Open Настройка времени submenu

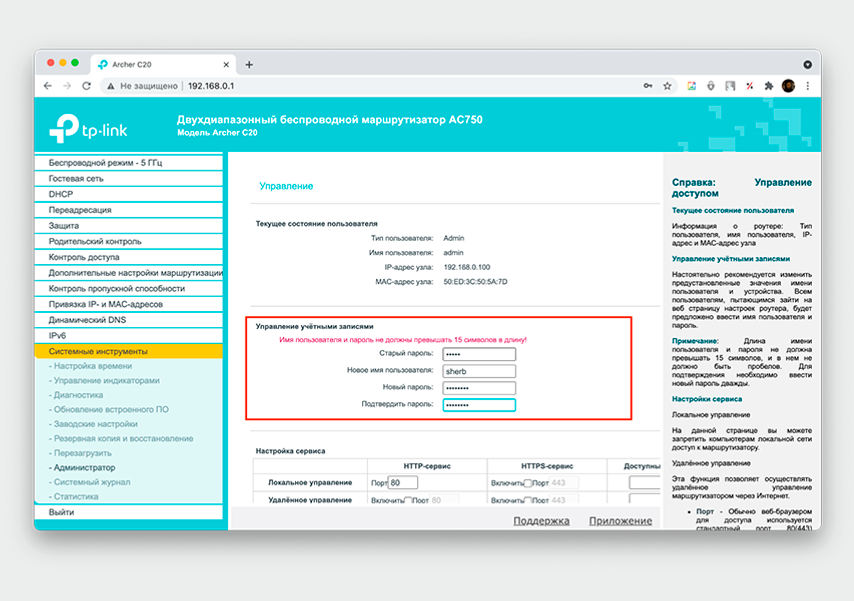pos(93,366)
